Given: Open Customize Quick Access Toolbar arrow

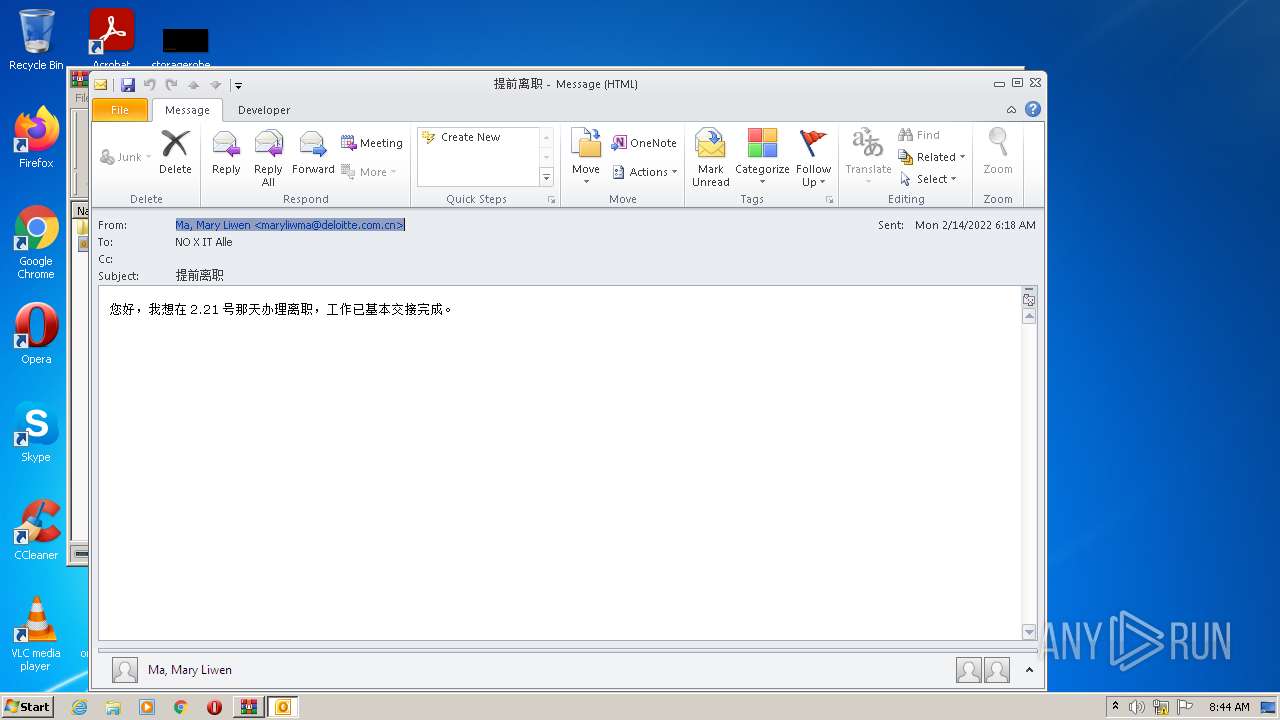Looking at the screenshot, I should [x=238, y=86].
